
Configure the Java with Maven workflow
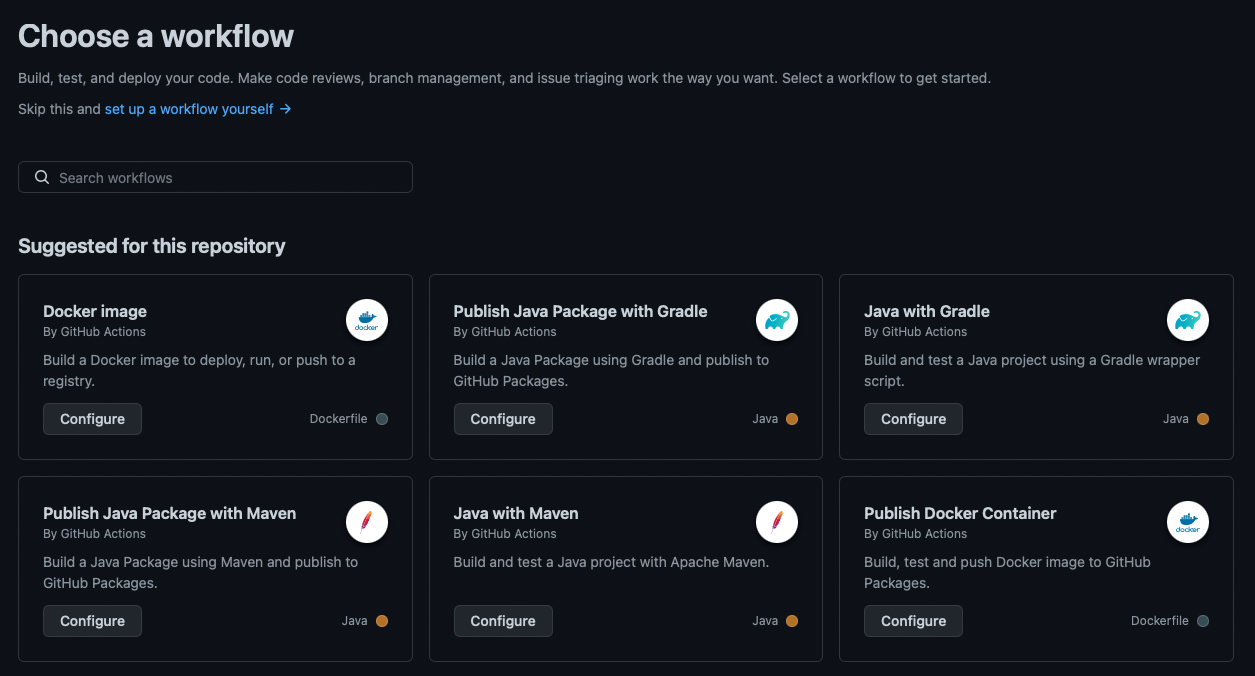[503, 621]
